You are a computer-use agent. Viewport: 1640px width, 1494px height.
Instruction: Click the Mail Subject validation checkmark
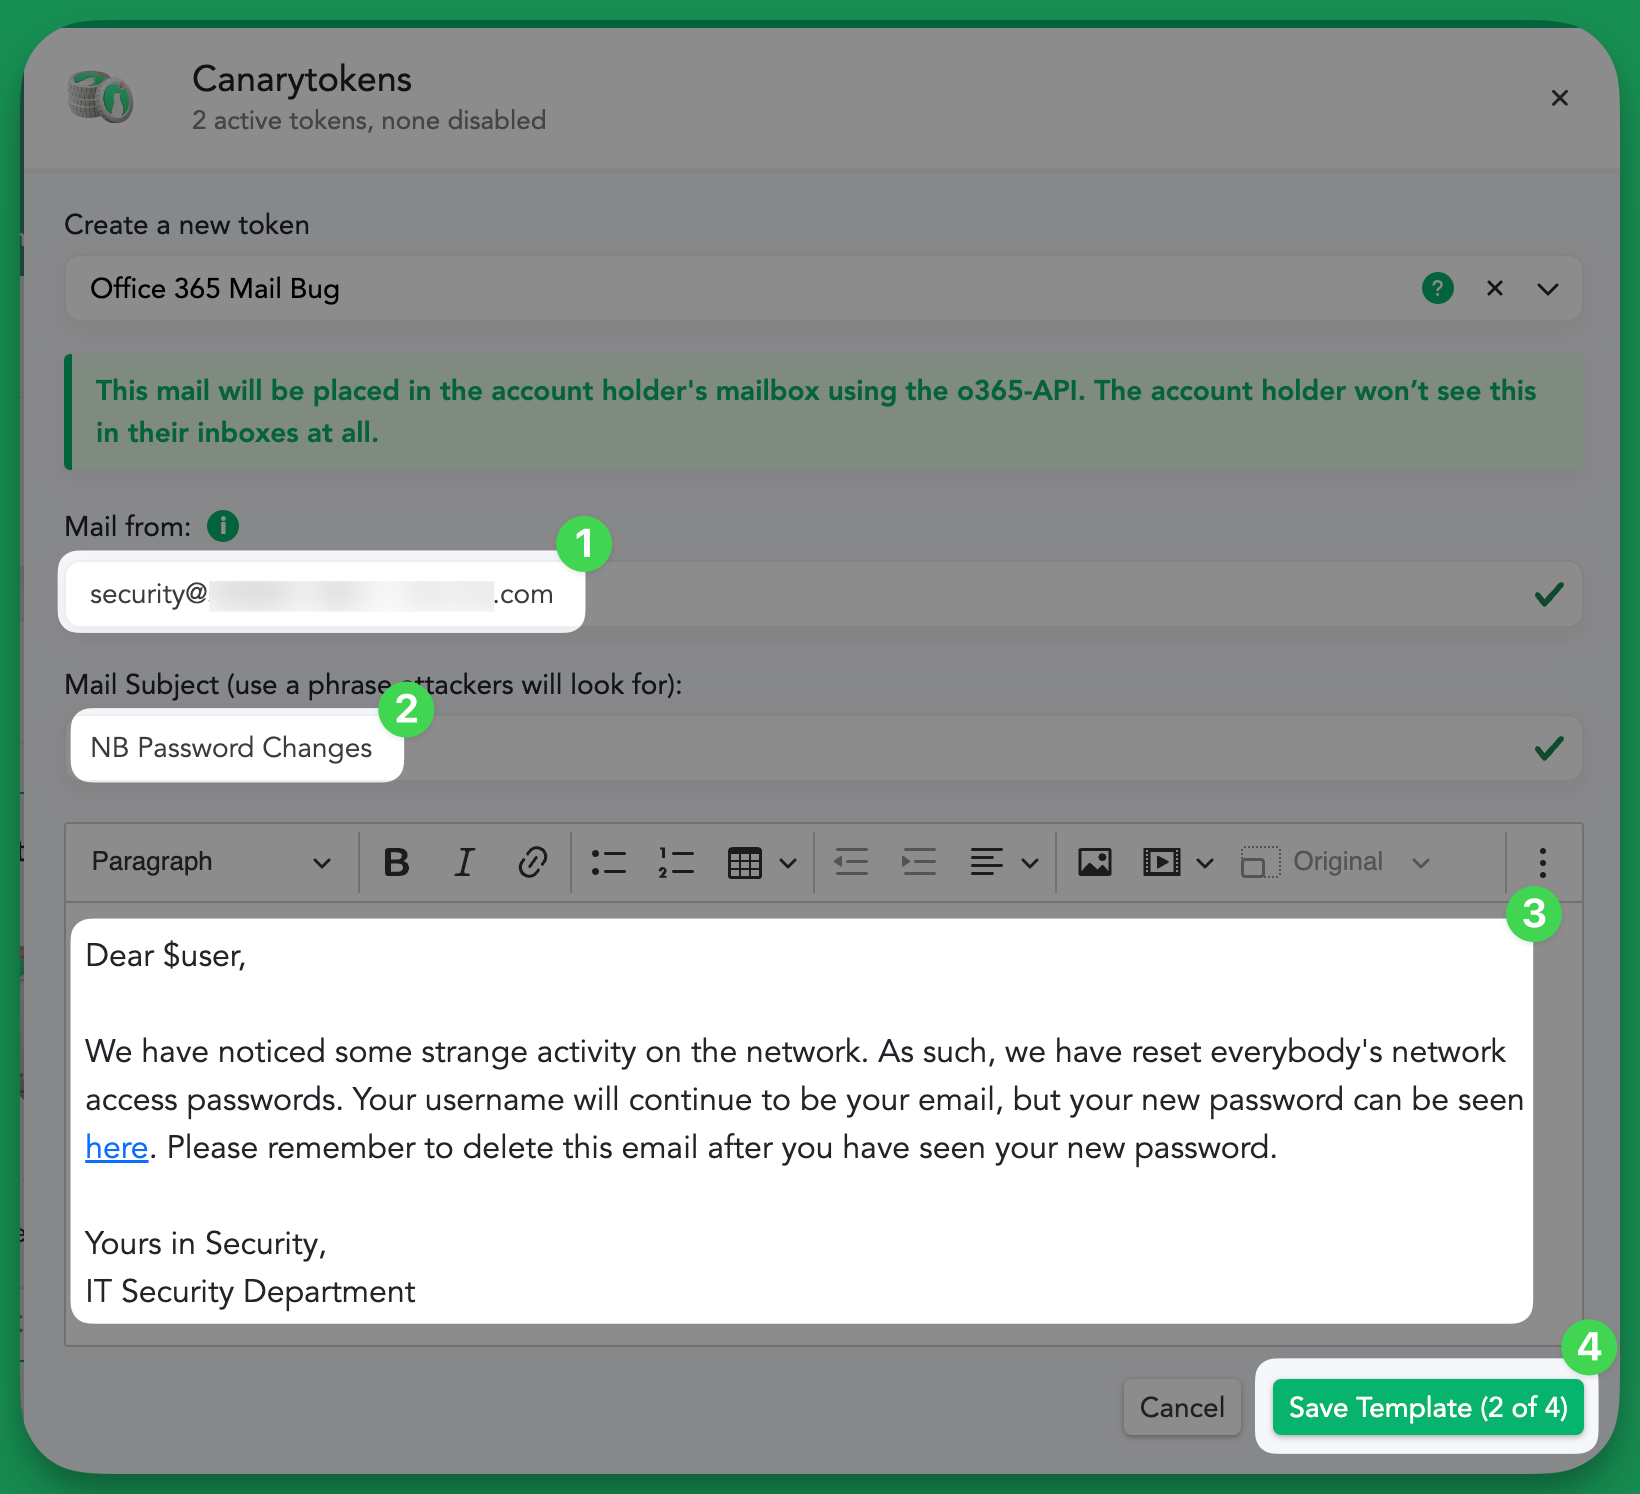1549,748
